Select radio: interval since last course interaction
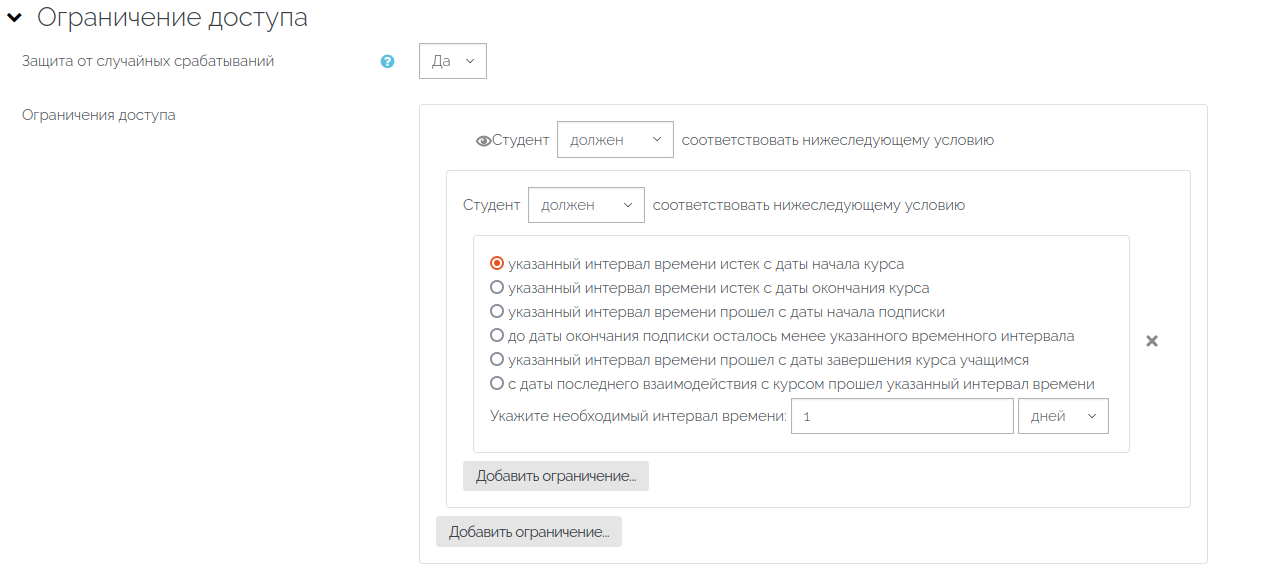Image resolution: width=1285 pixels, height=575 pixels. point(497,384)
